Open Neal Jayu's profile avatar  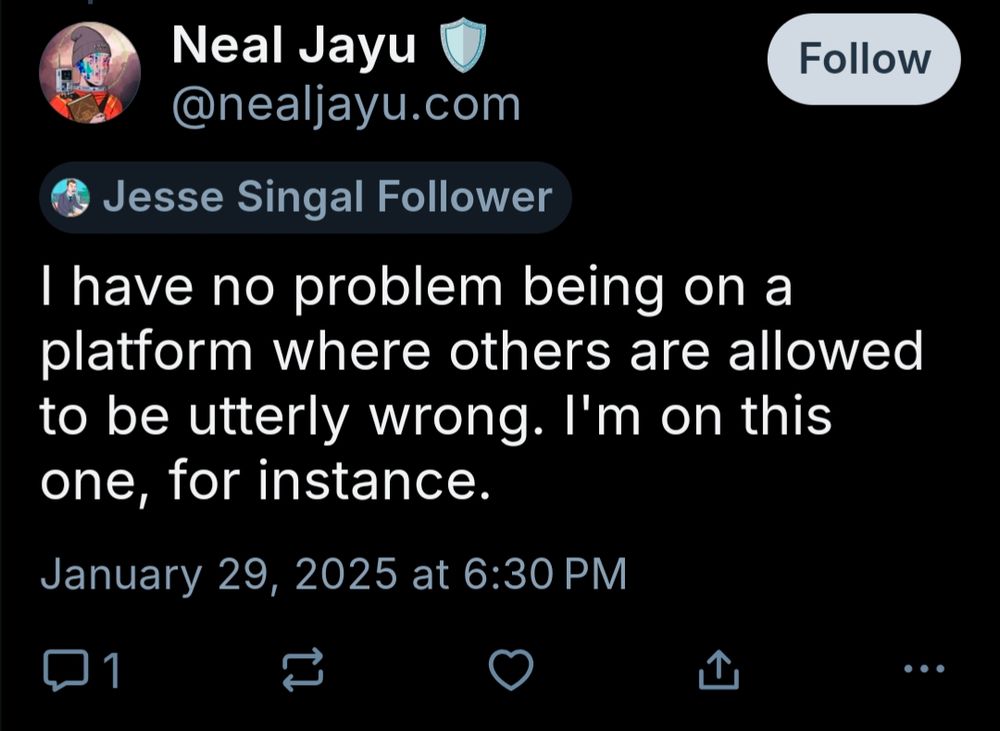89,73
